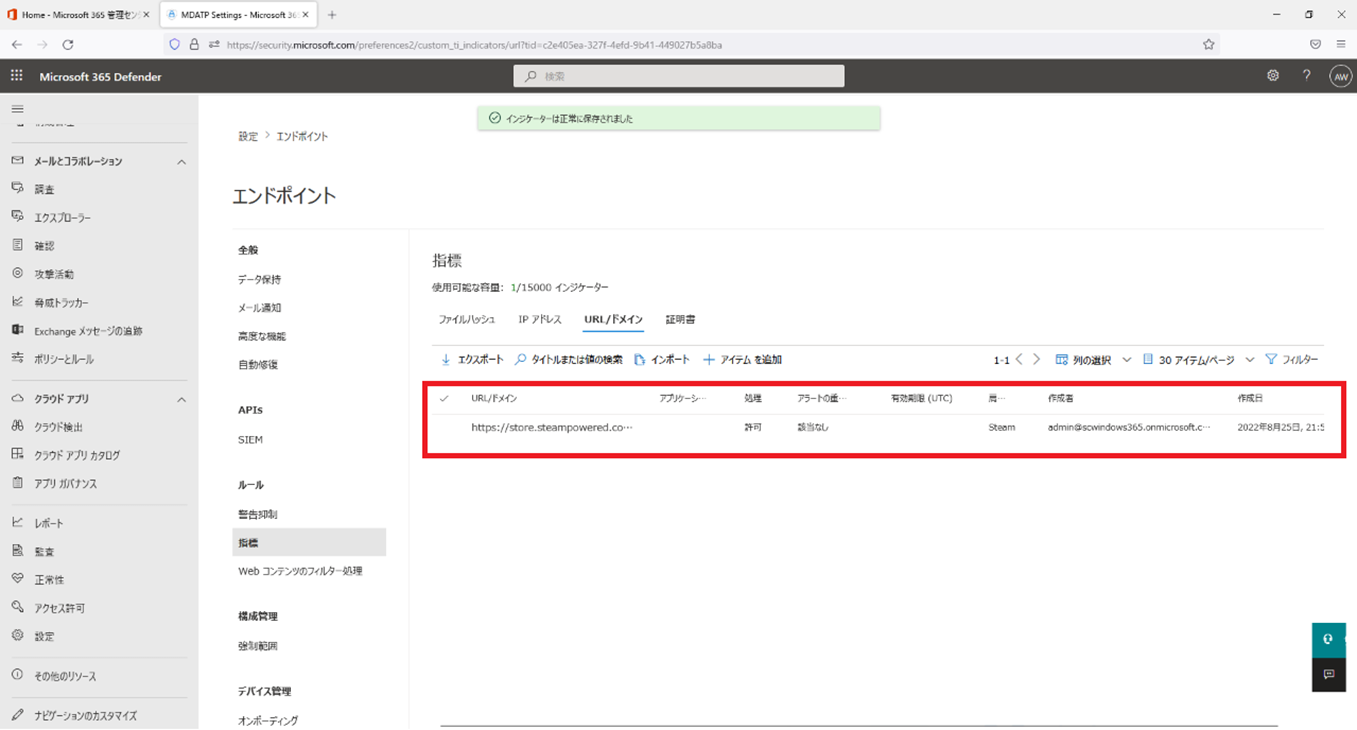The image size is (1357, 730).
Task: Click アイテムを追加 to add an indicator
Action: click(x=742, y=360)
